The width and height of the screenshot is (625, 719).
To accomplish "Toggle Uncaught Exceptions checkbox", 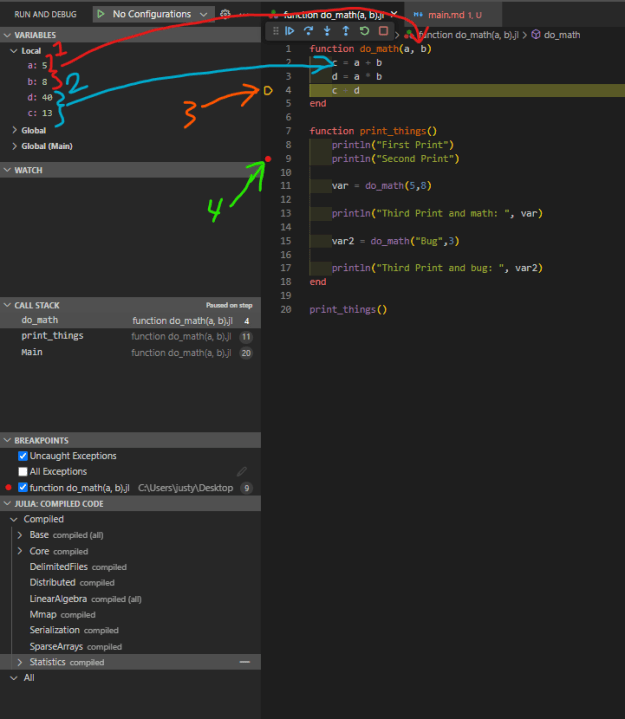I will (x=22, y=456).
